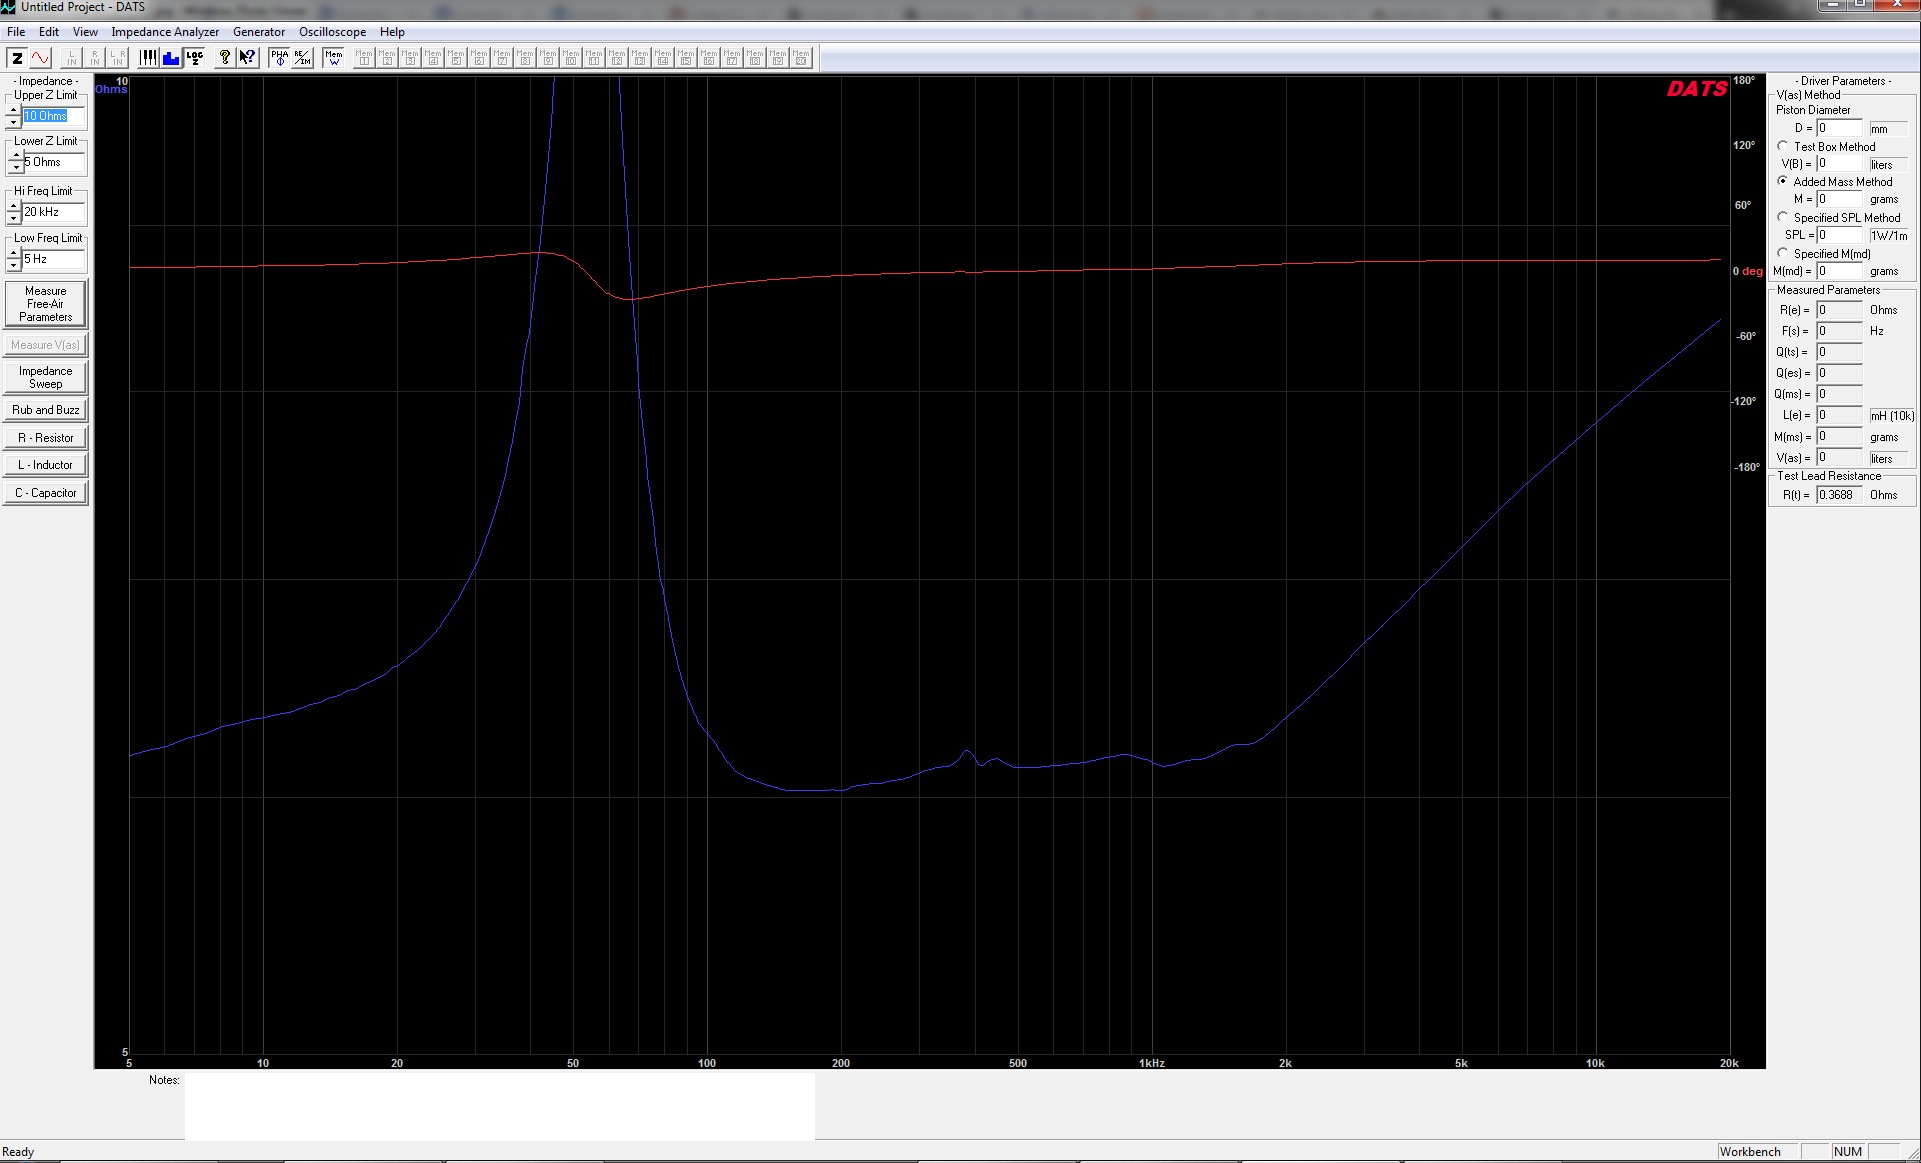Viewport: 1921px width, 1163px height.
Task: Click the test box V(B) liters field
Action: (x=1839, y=163)
